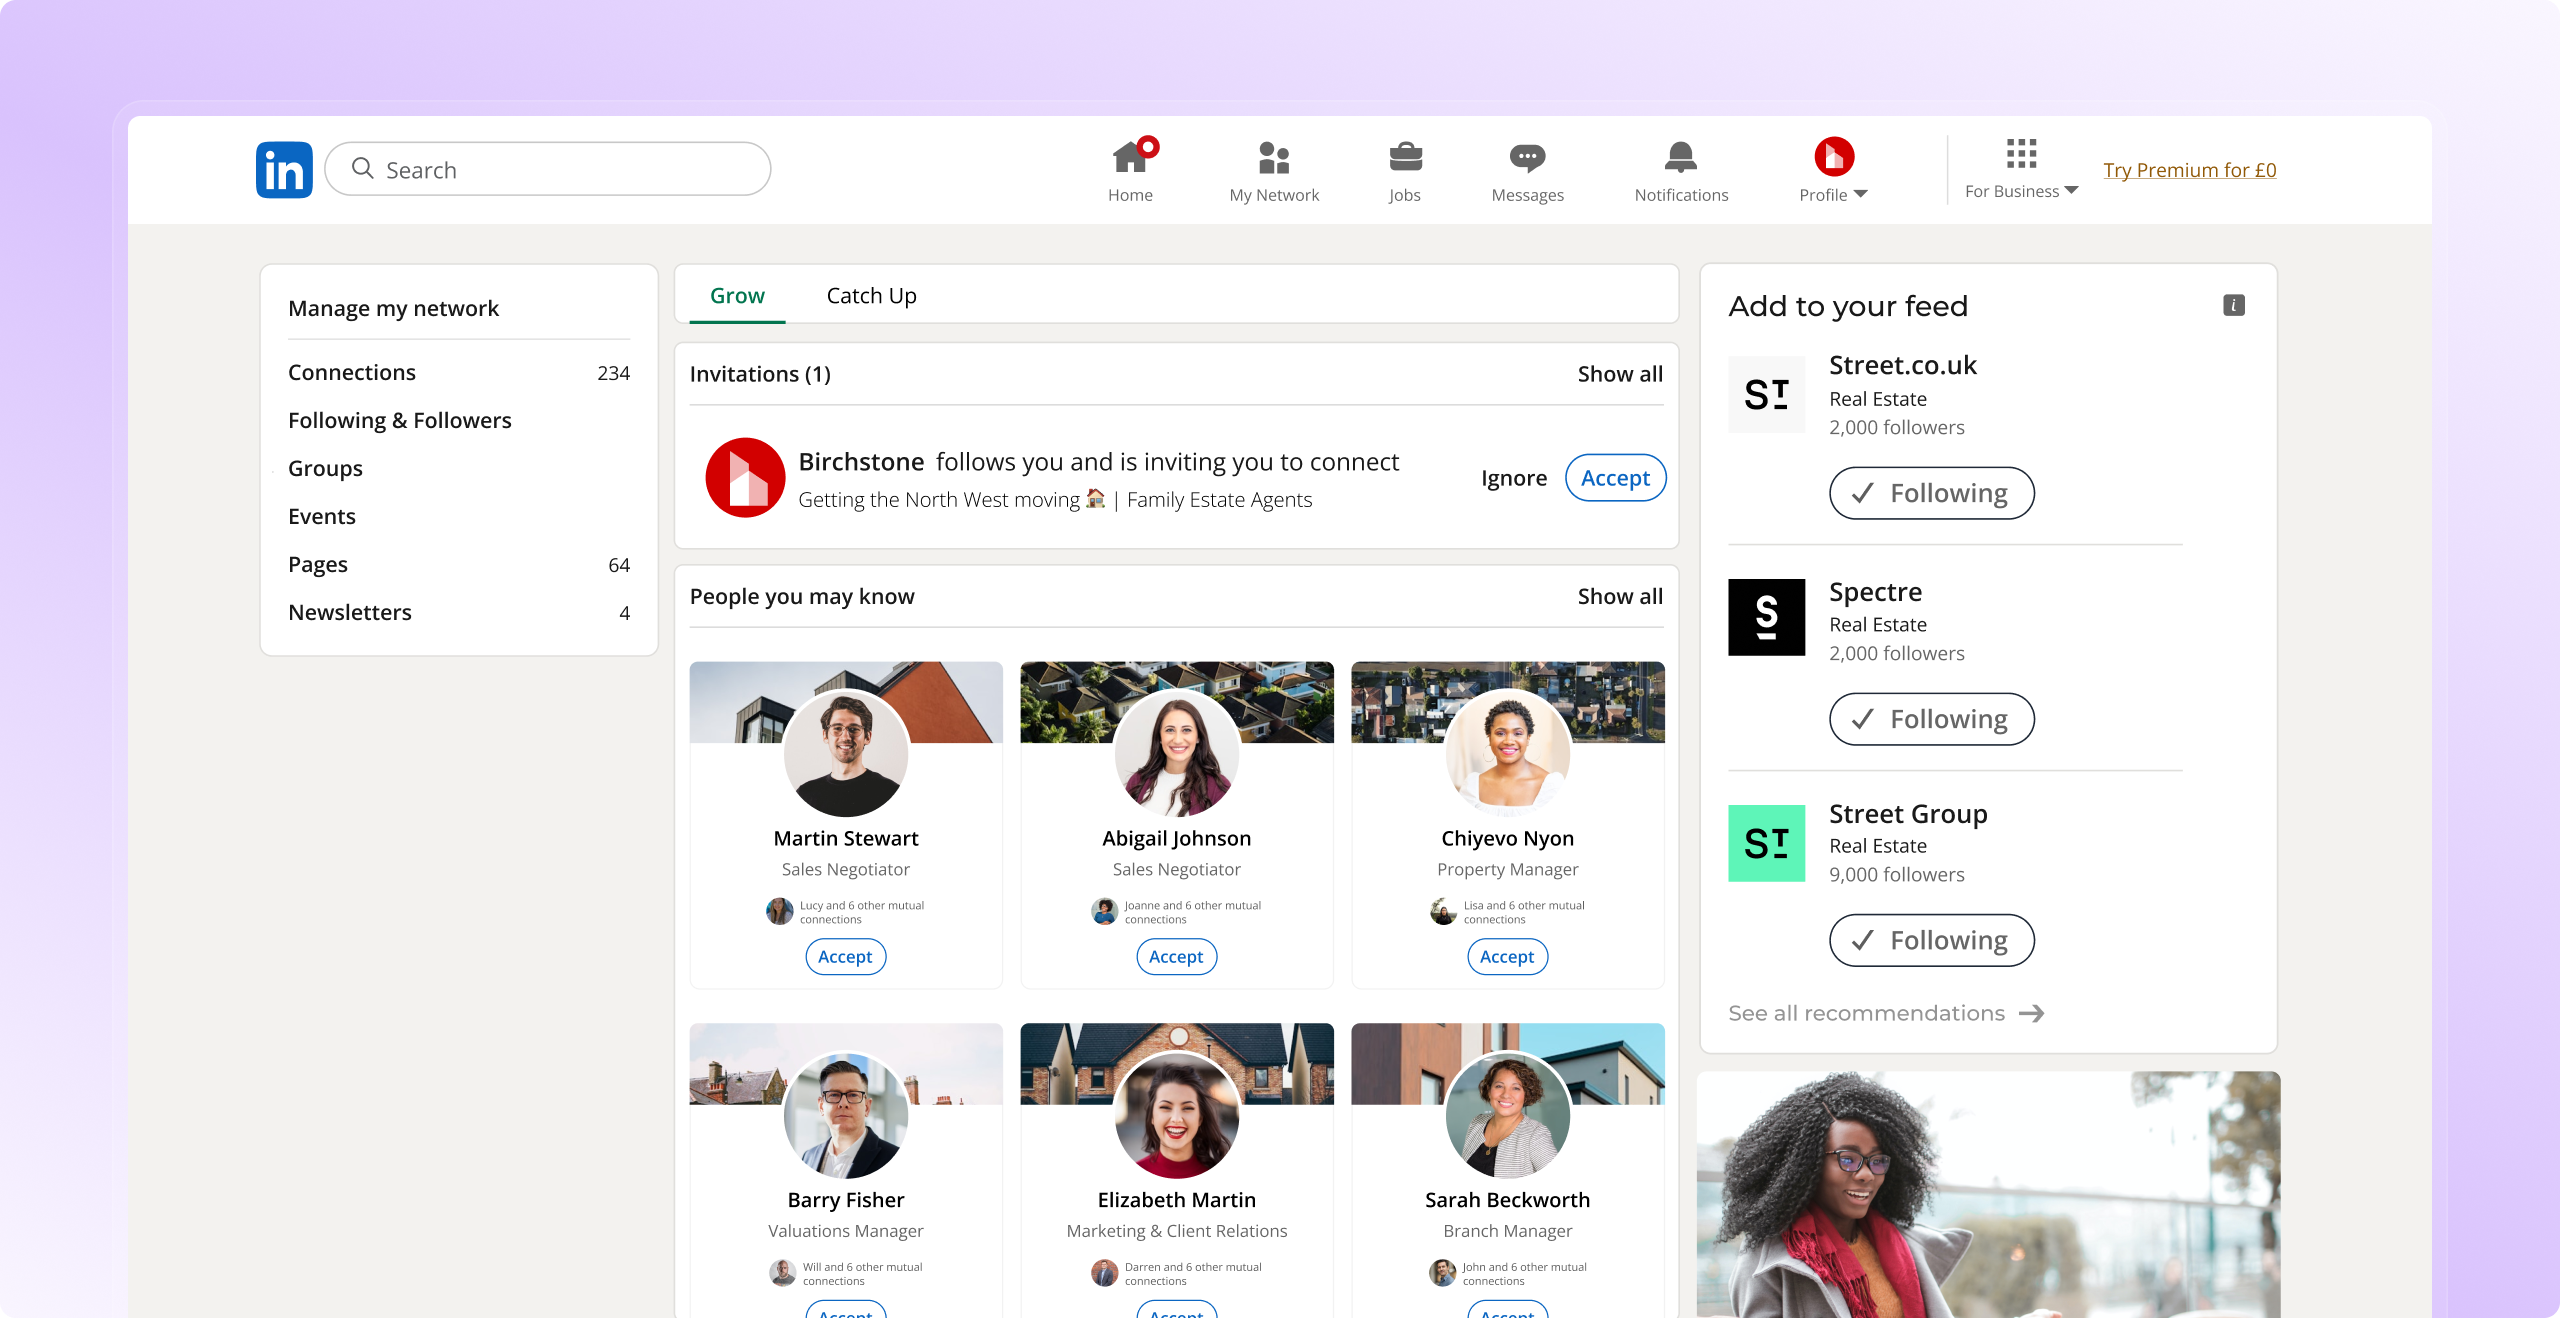Open Sarah Beckworth's profile photo
Screen dimensions: 2560x1318
[1508, 1115]
